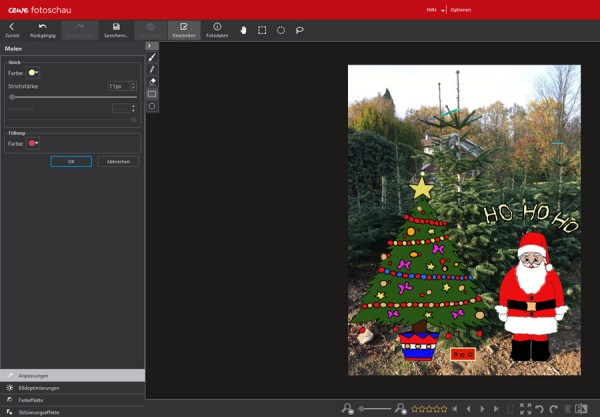Open the Füllung Farbe color dropdown
The height and width of the screenshot is (417, 600).
tap(33, 143)
